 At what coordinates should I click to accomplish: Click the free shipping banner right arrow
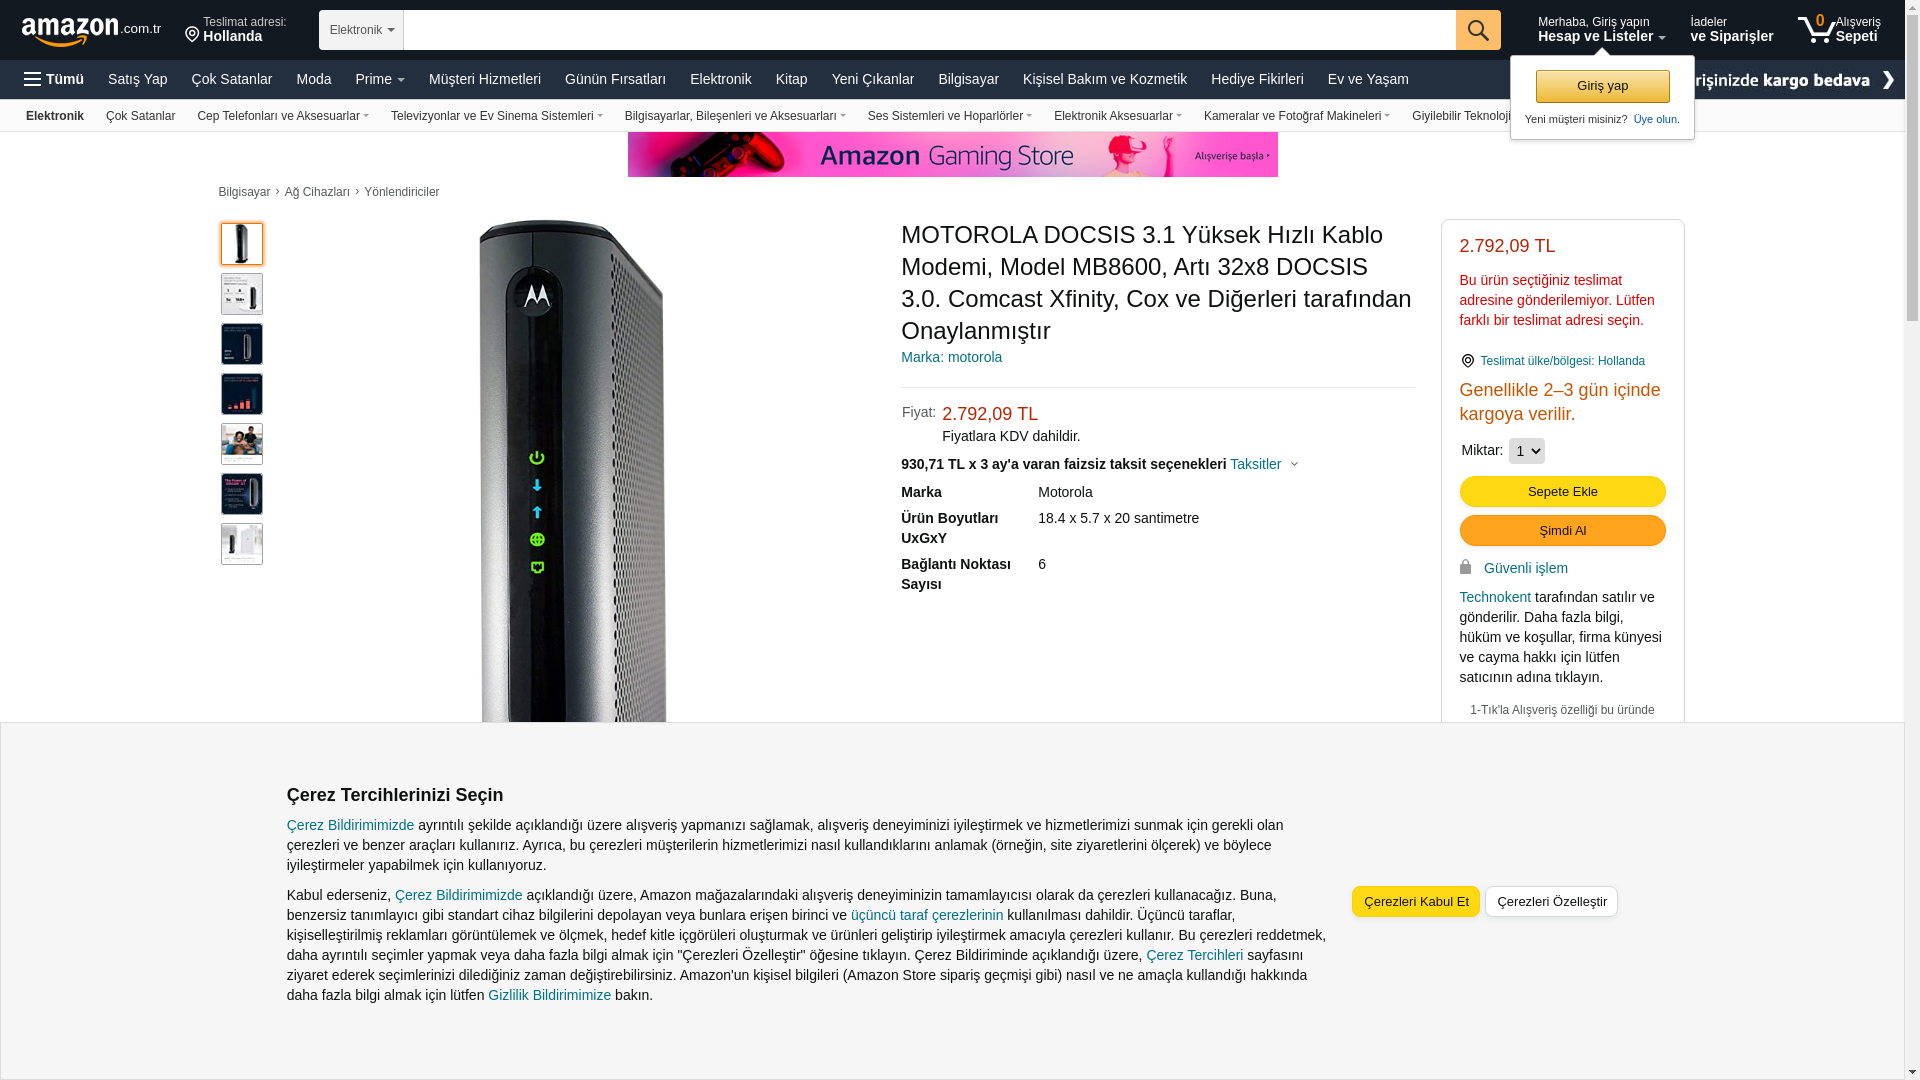click(1888, 80)
